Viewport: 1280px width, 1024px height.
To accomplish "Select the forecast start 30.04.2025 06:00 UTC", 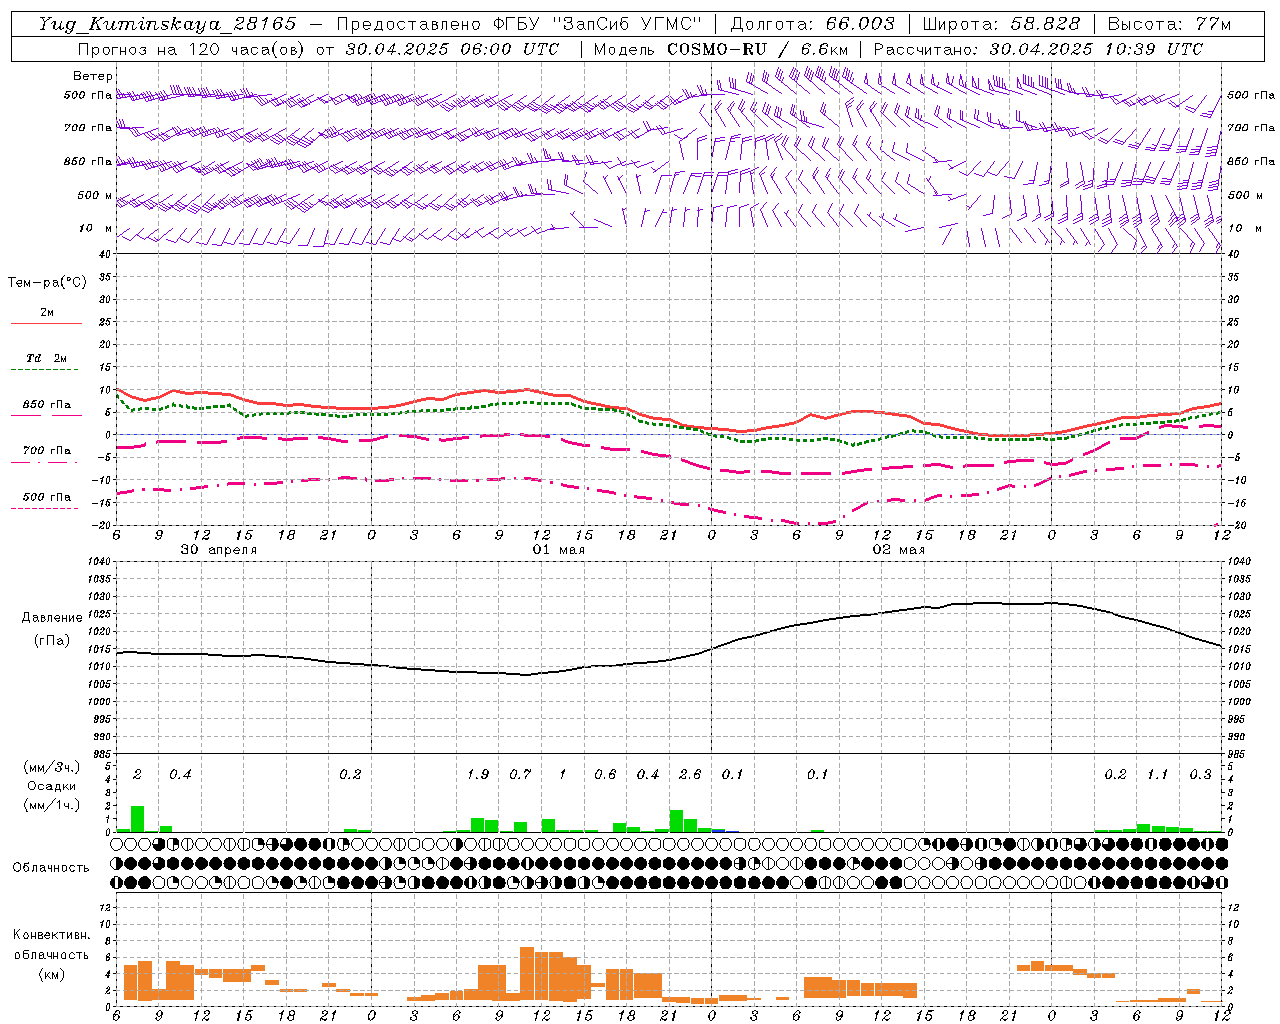I will click(x=452, y=49).
